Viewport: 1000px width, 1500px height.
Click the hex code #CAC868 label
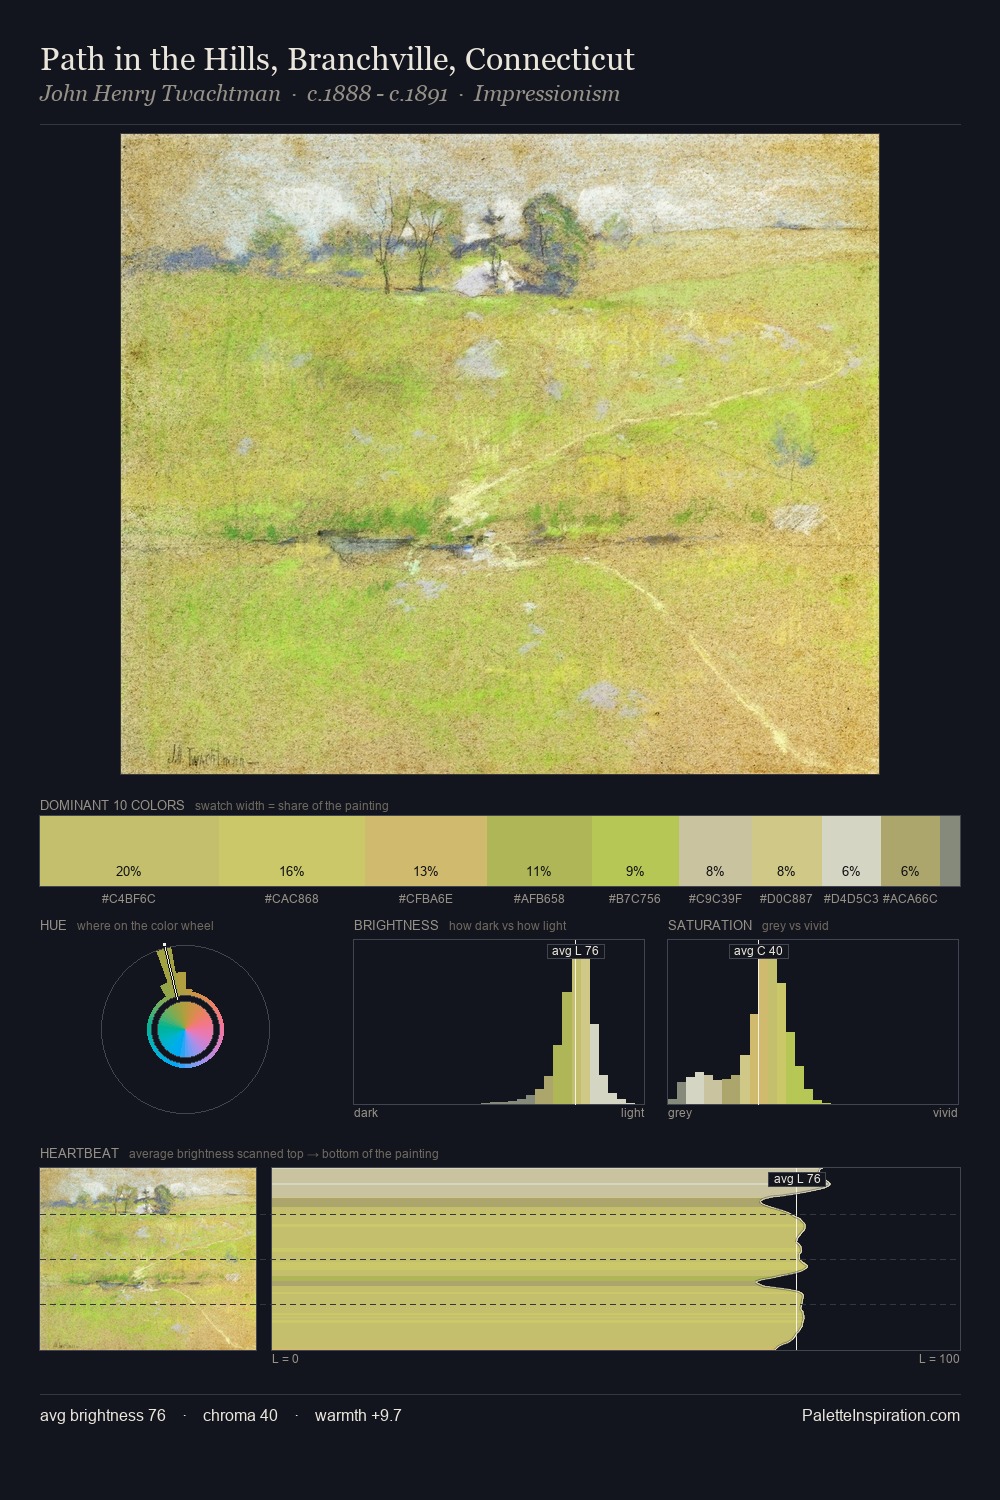coord(292,899)
